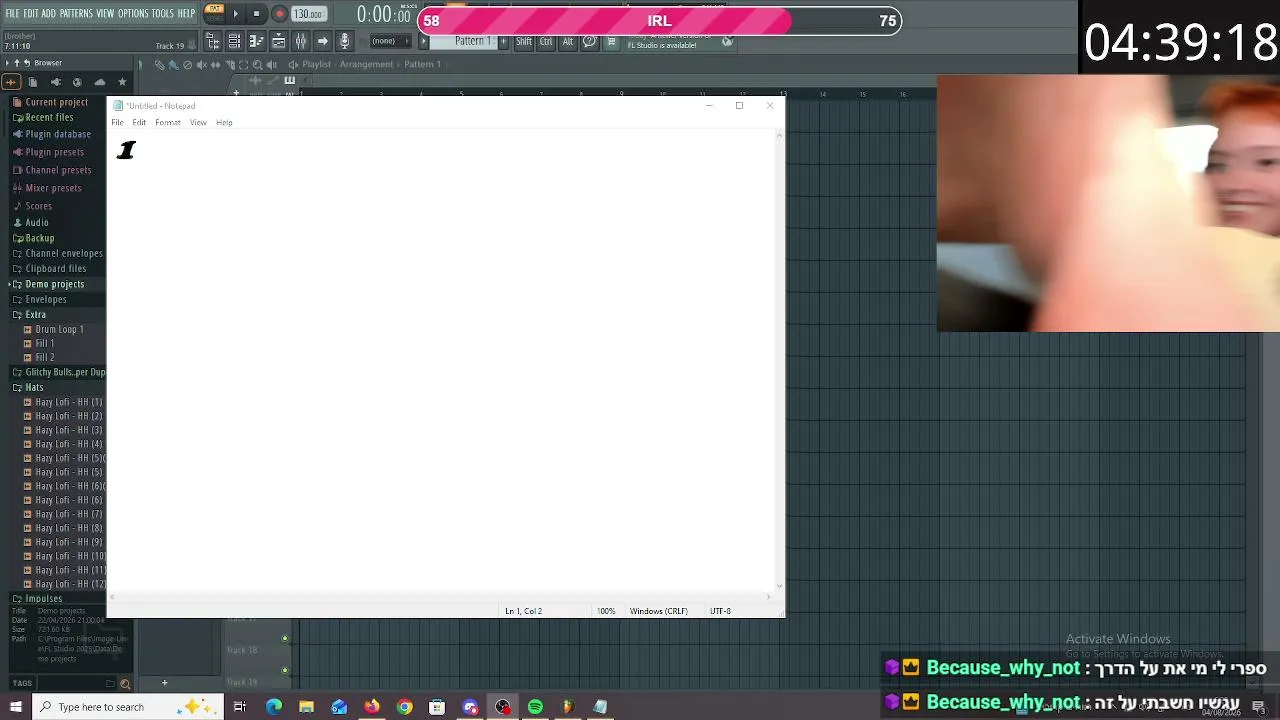Viewport: 1280px width, 720px height.
Task: Select the Playback speaker tool in the playlist toolbar
Action: [271, 65]
